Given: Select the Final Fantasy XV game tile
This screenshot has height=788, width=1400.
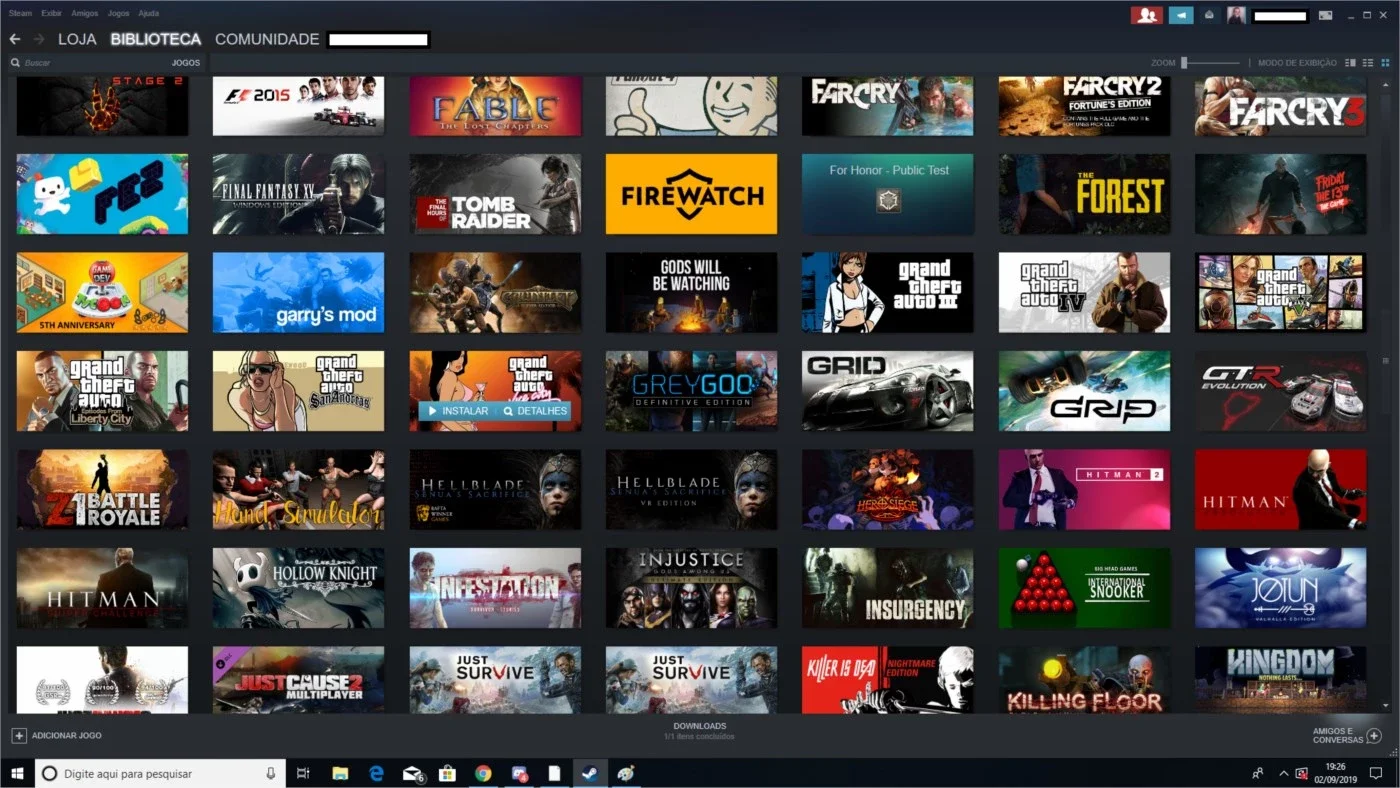Looking at the screenshot, I should point(298,194).
